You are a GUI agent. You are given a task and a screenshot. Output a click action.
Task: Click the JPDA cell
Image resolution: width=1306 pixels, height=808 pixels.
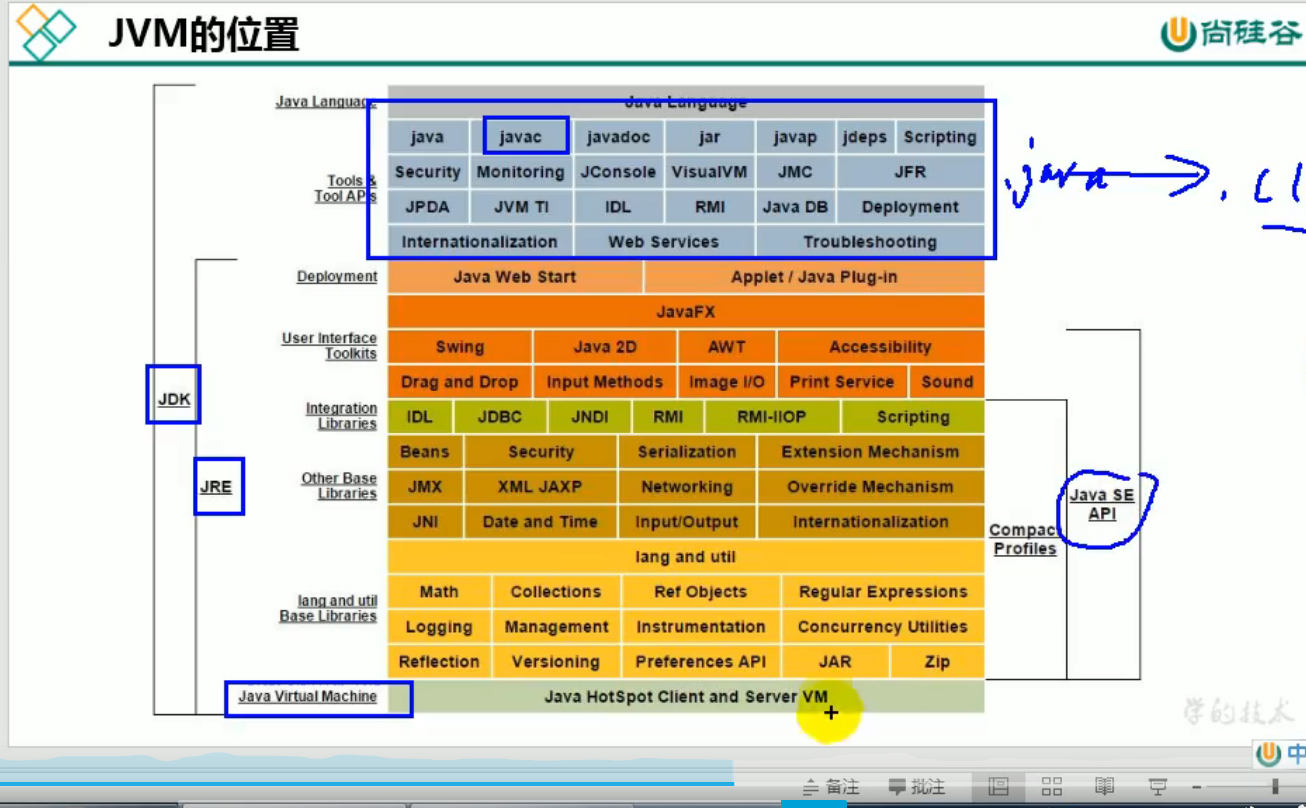click(x=427, y=207)
